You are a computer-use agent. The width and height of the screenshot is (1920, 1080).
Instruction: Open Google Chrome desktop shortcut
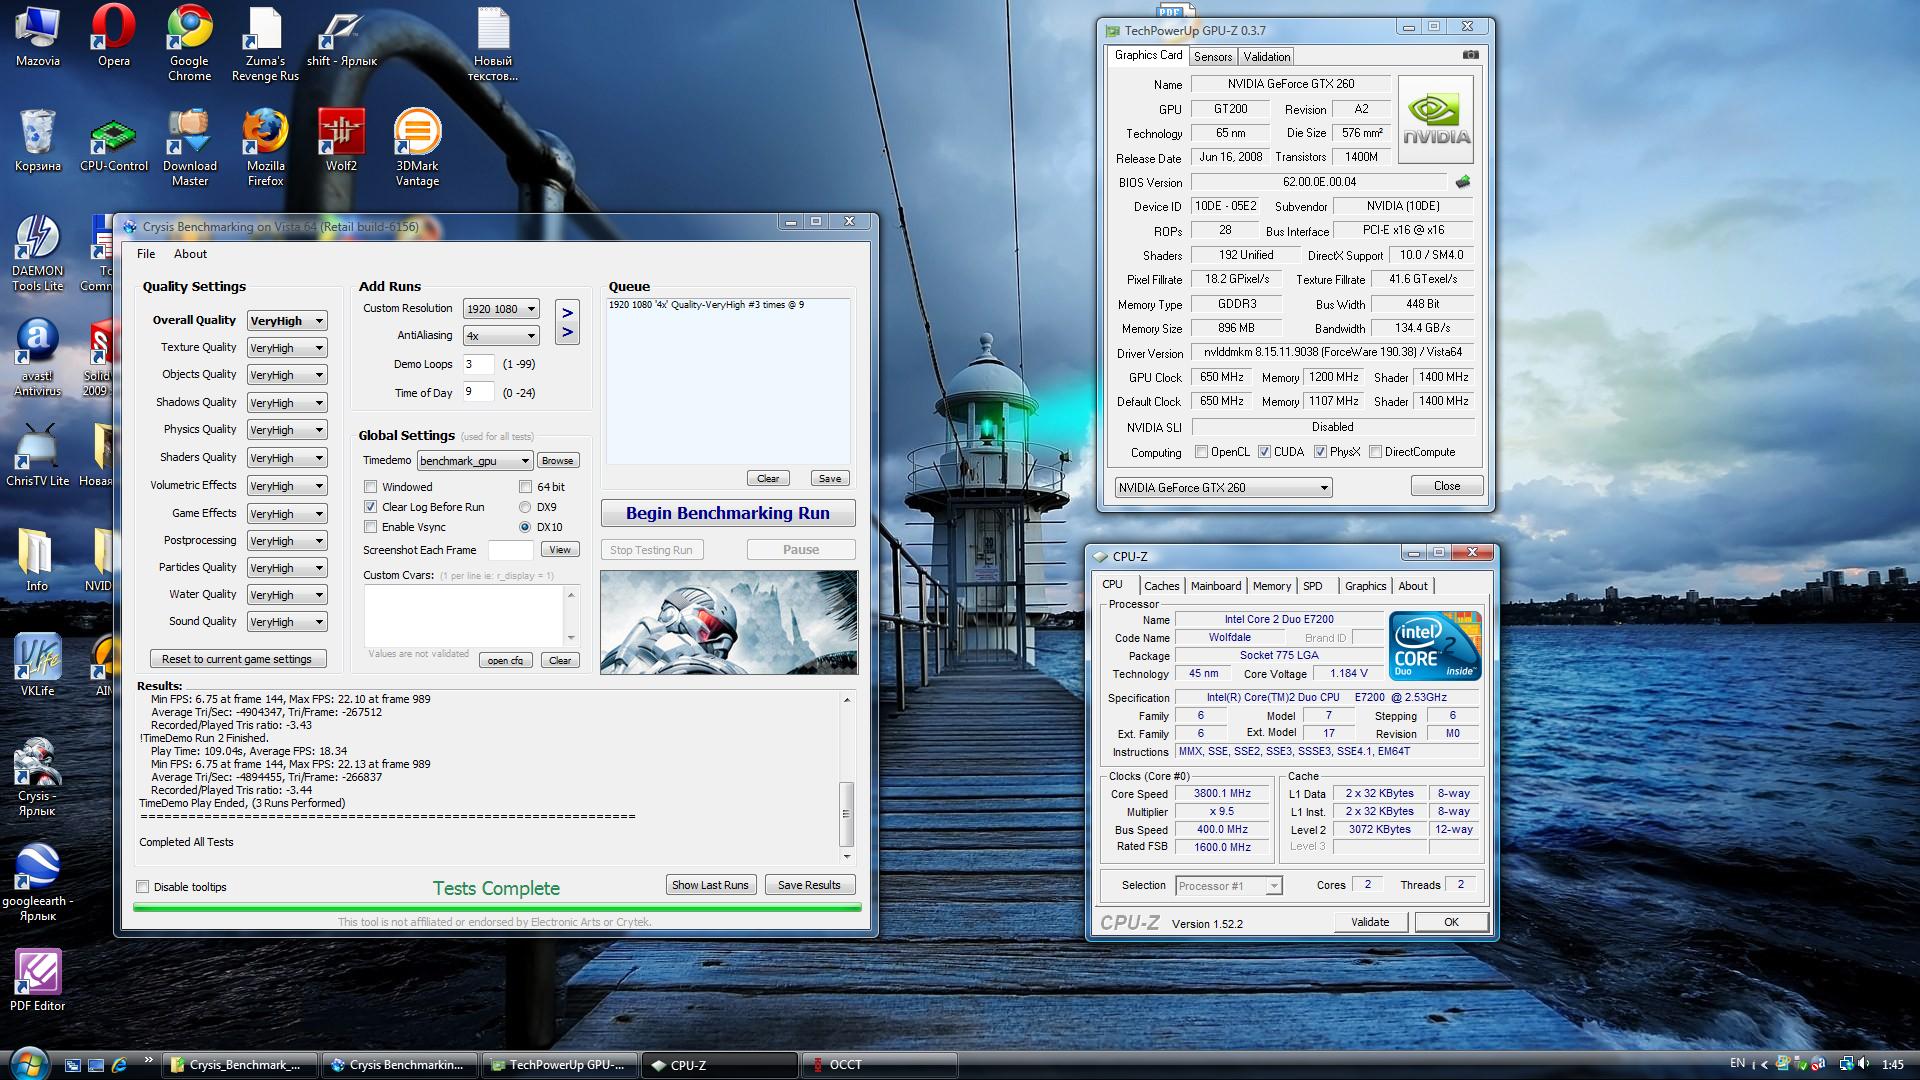pos(189,43)
